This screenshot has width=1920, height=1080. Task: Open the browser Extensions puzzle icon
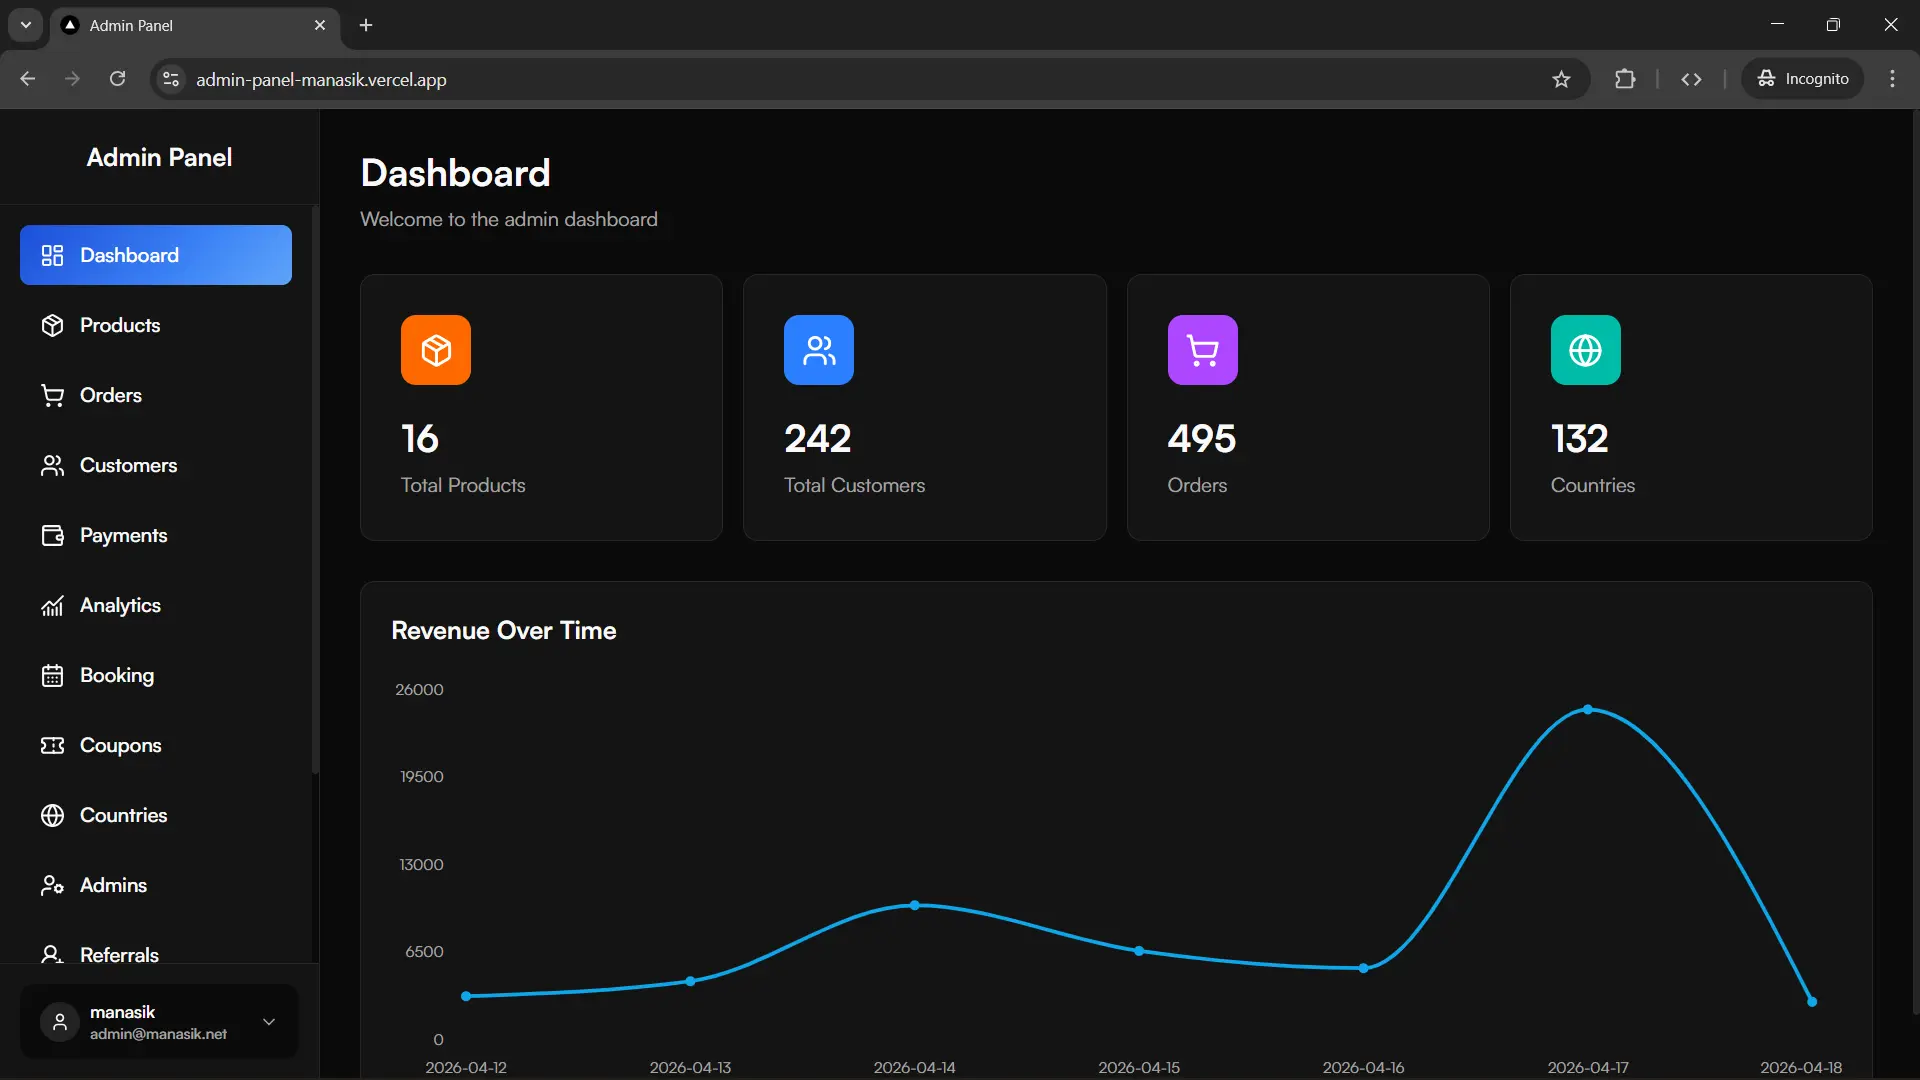pos(1625,79)
